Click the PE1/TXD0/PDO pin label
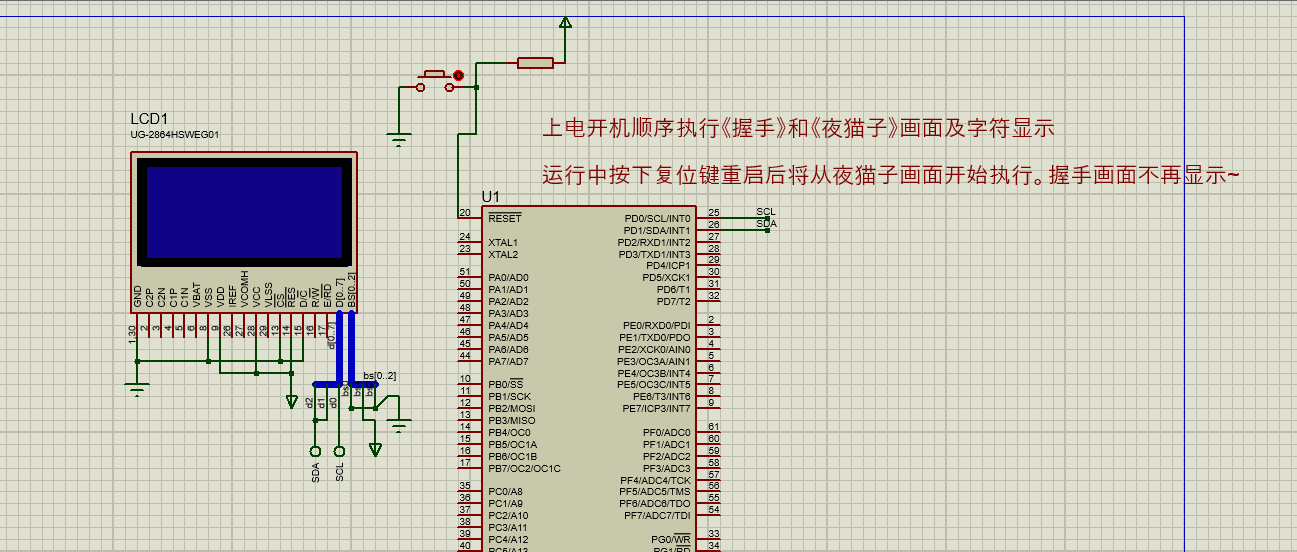 click(x=656, y=337)
